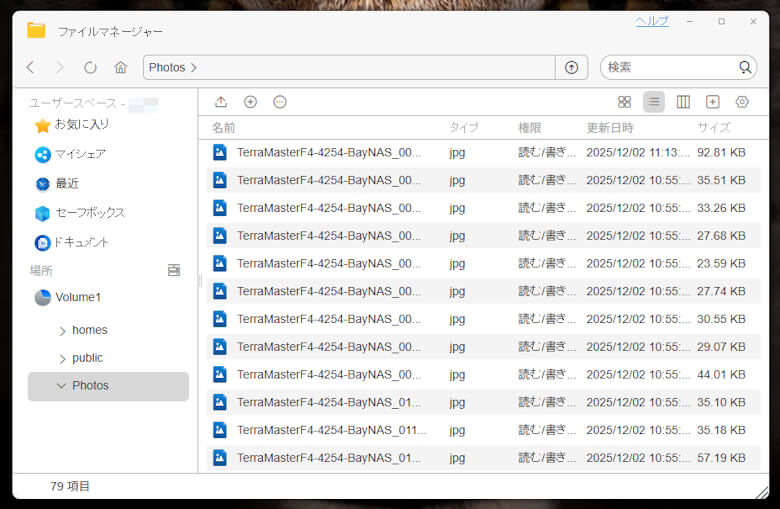Viewport: 780px width, 509px height.
Task: Click the storage icon next to 場所
Action: click(174, 270)
